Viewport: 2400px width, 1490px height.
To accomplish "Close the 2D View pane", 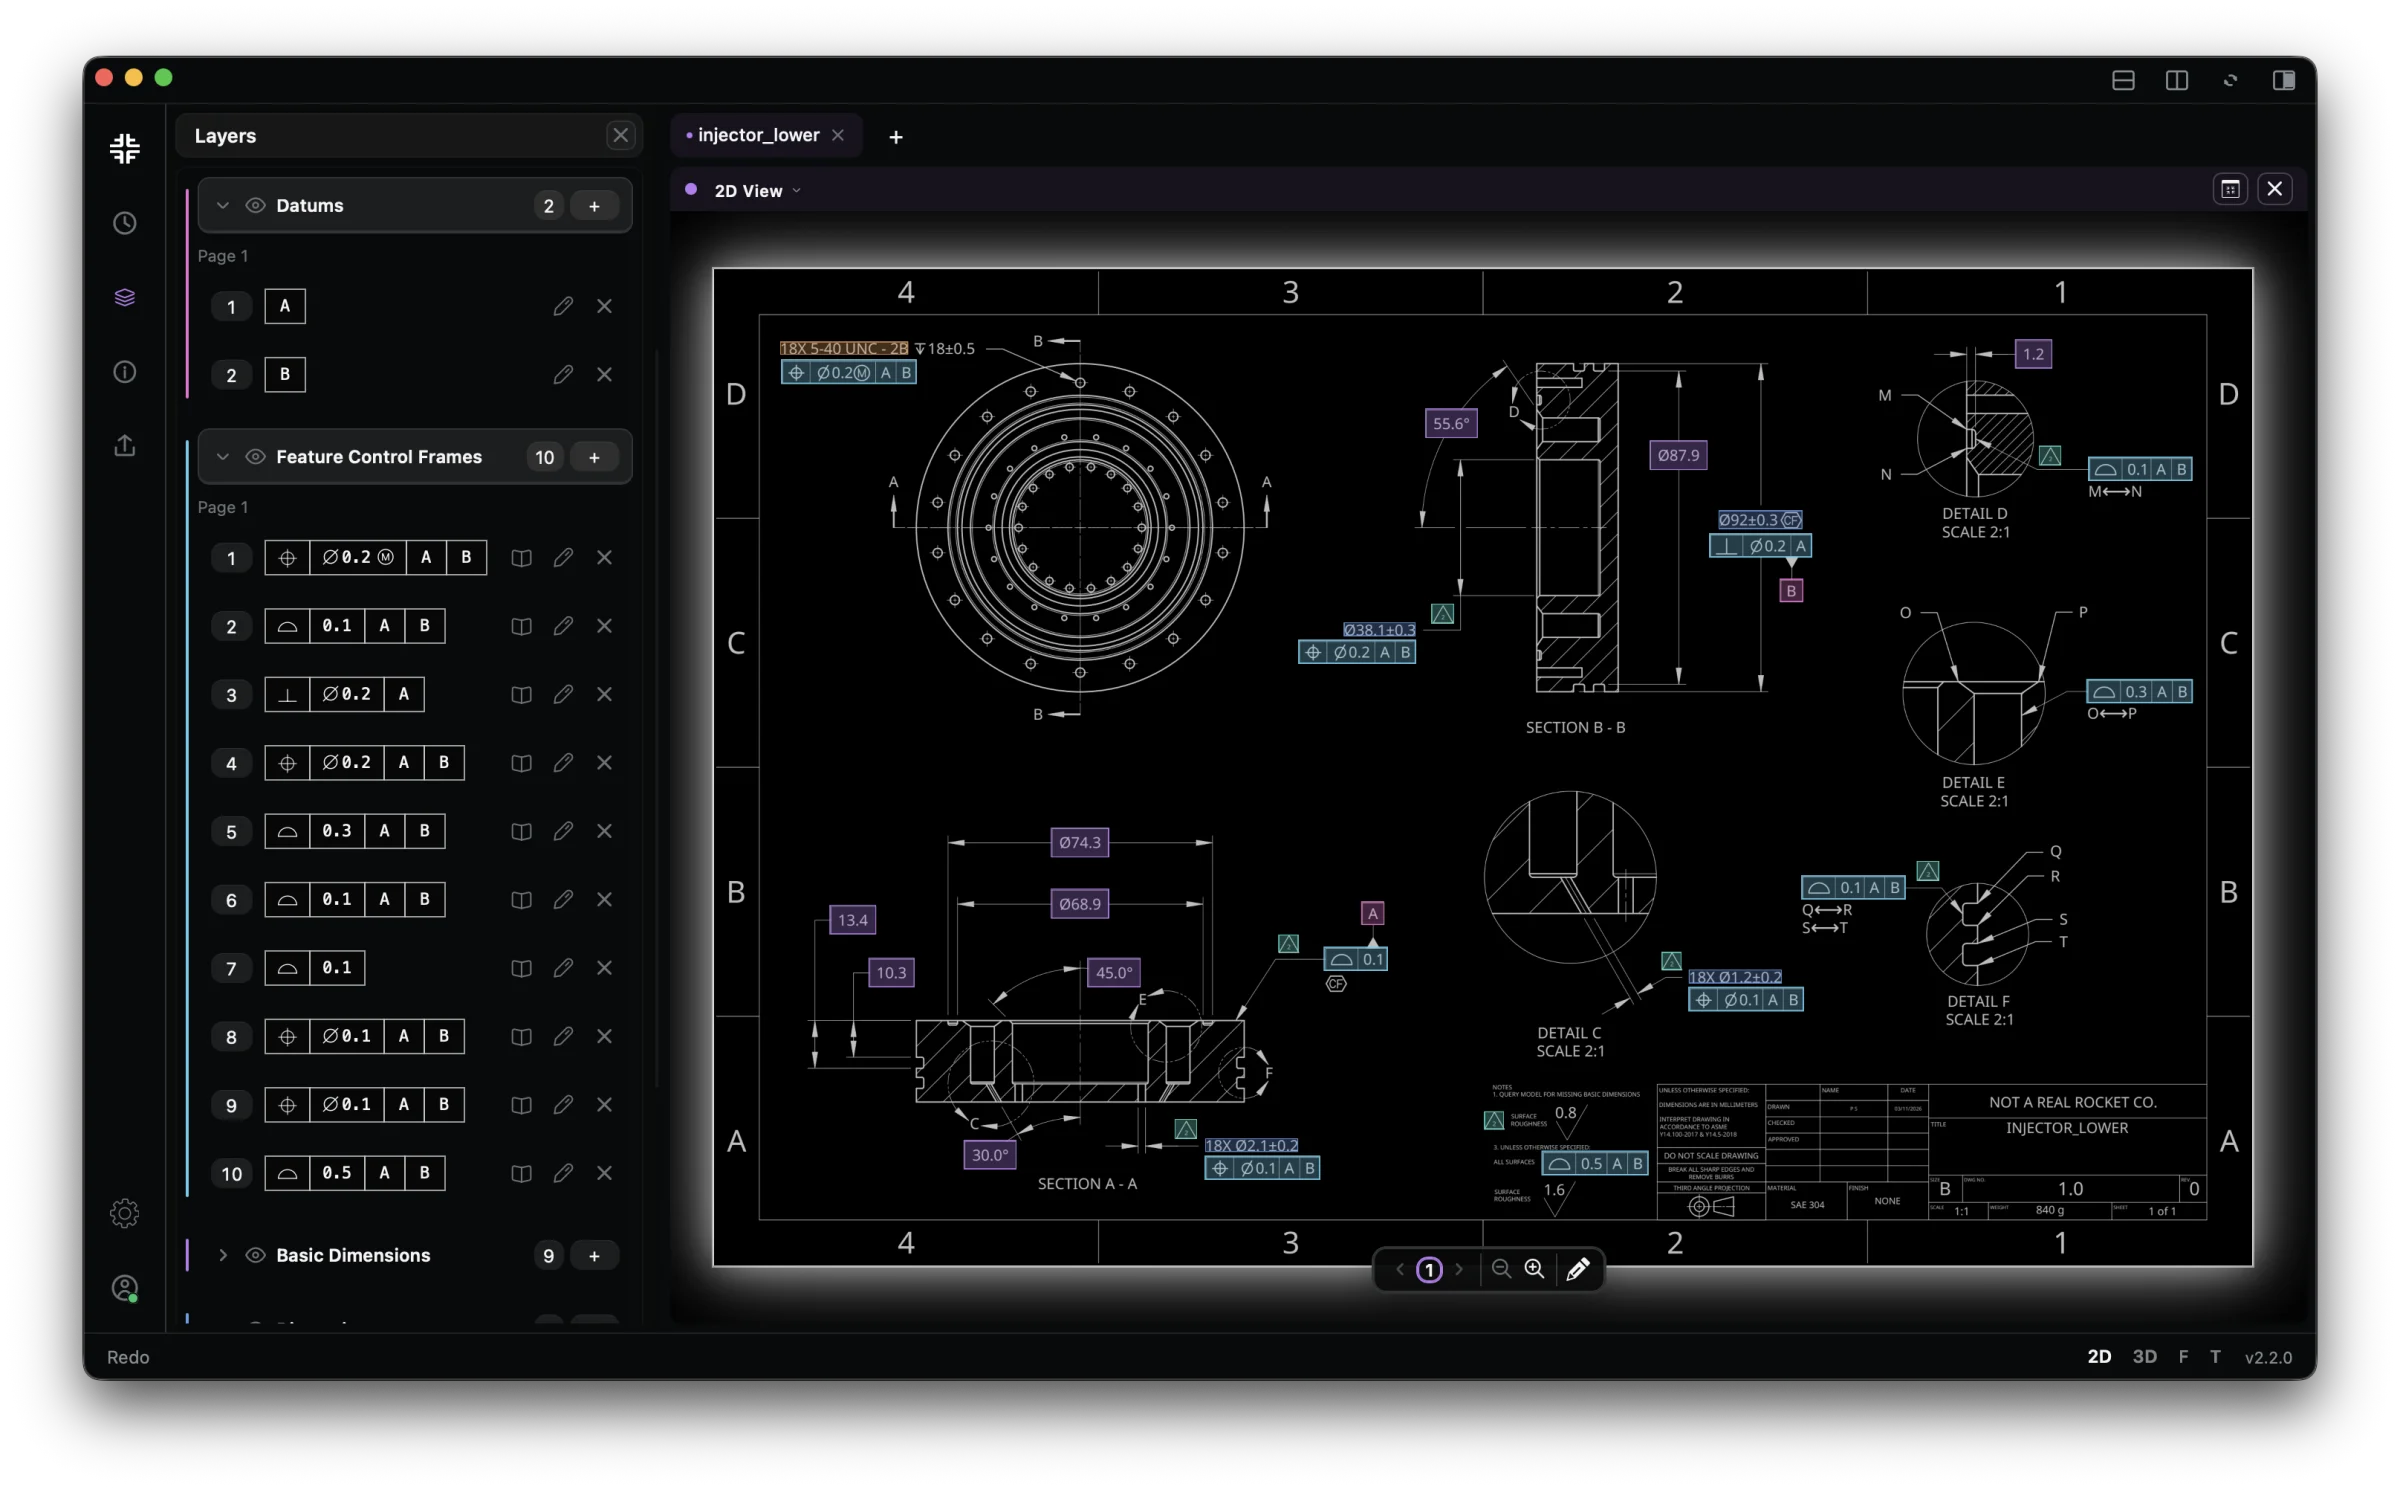I will click(2275, 189).
